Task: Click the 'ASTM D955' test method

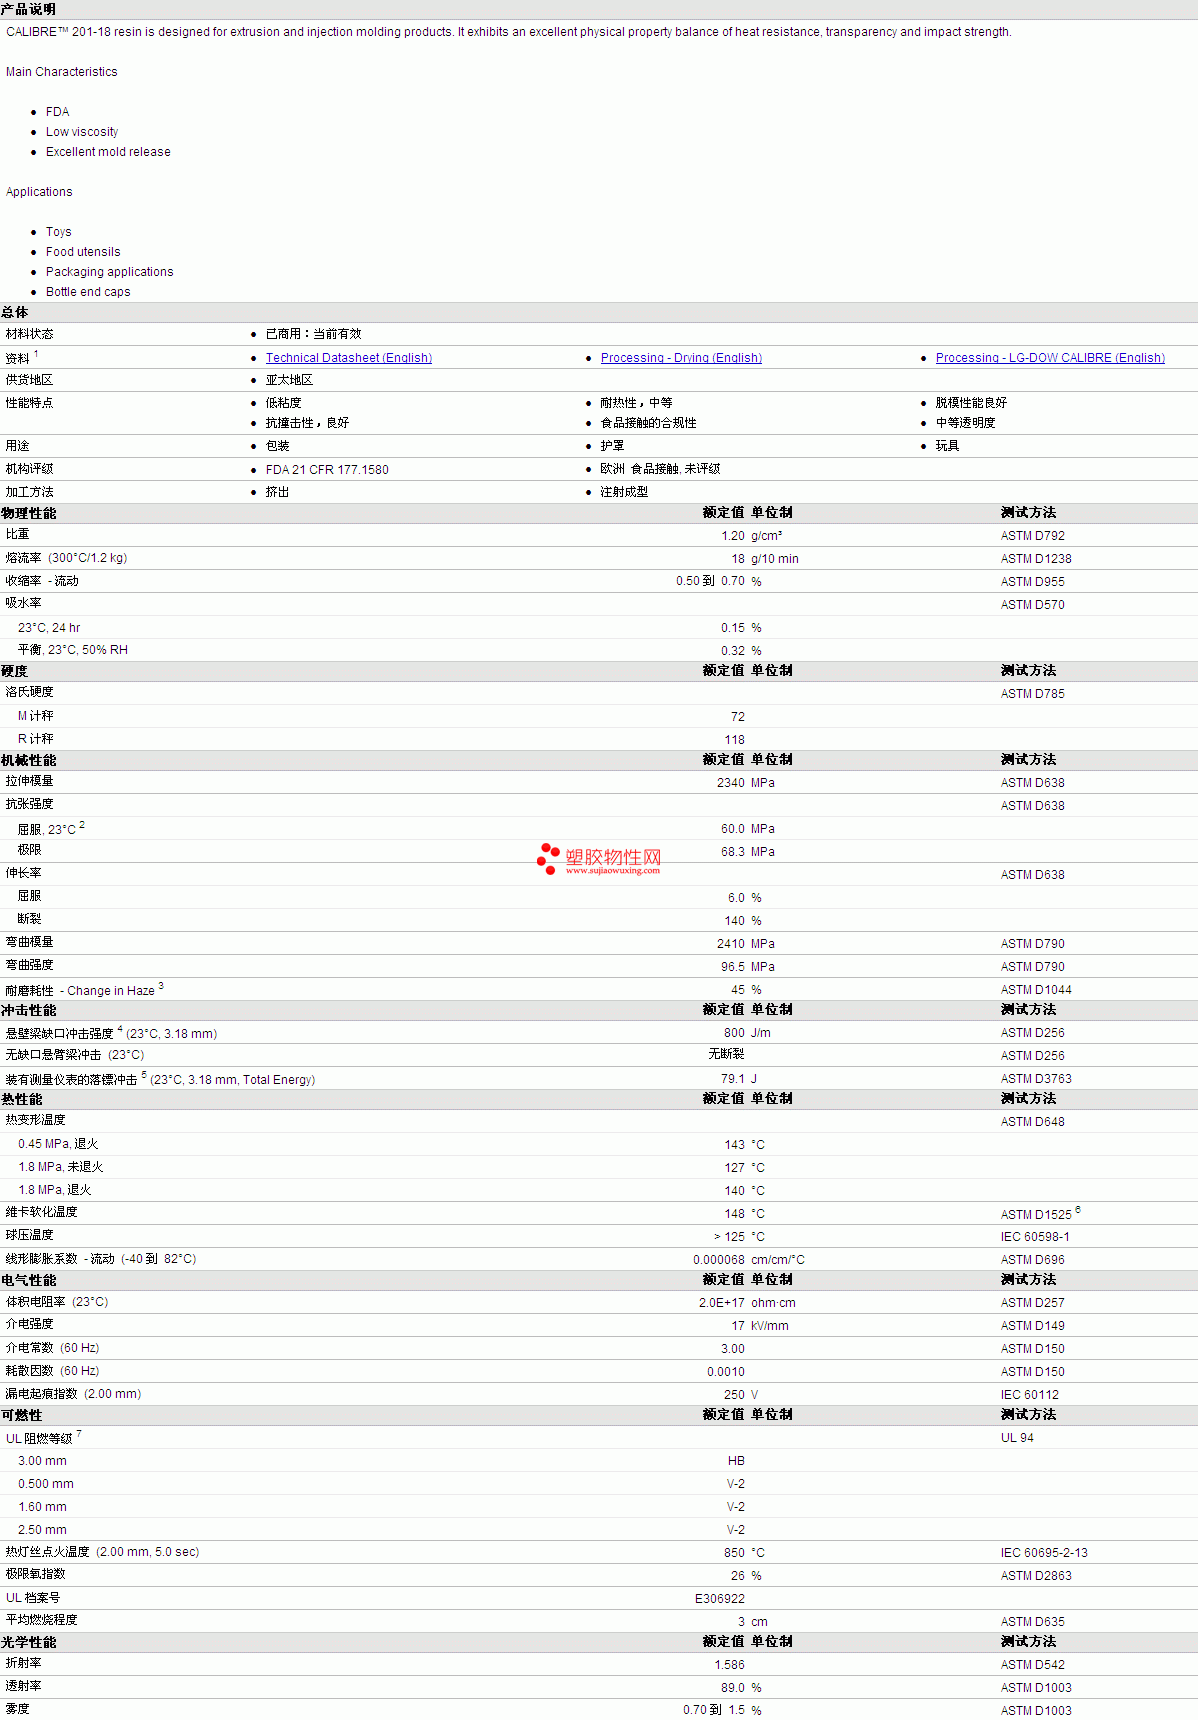Action: 1033,582
